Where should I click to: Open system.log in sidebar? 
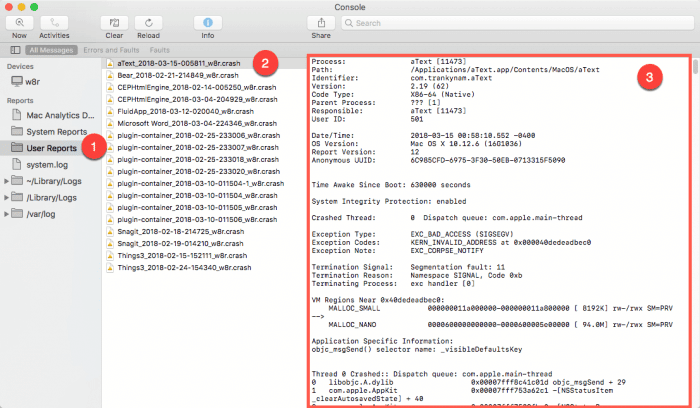(47, 165)
